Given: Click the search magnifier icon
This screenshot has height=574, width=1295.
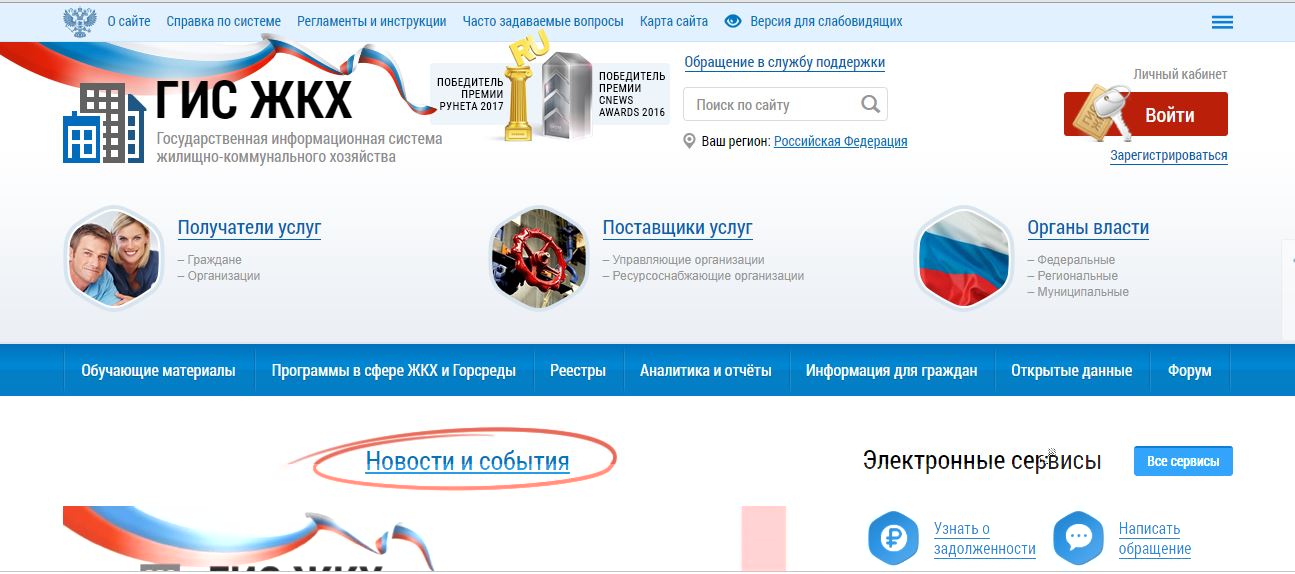Looking at the screenshot, I should click(870, 104).
